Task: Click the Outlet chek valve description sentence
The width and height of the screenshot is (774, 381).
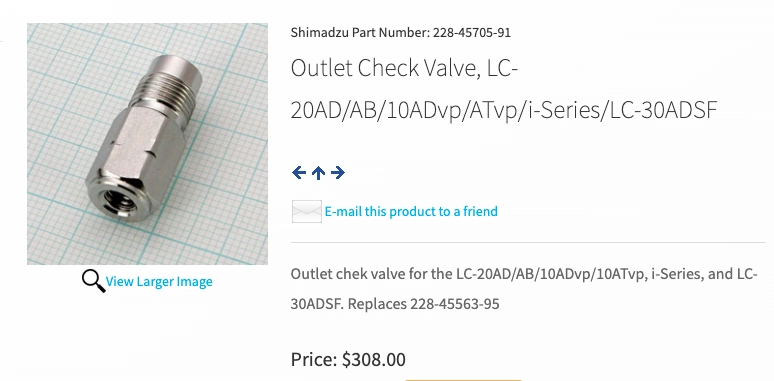Action: click(x=524, y=273)
